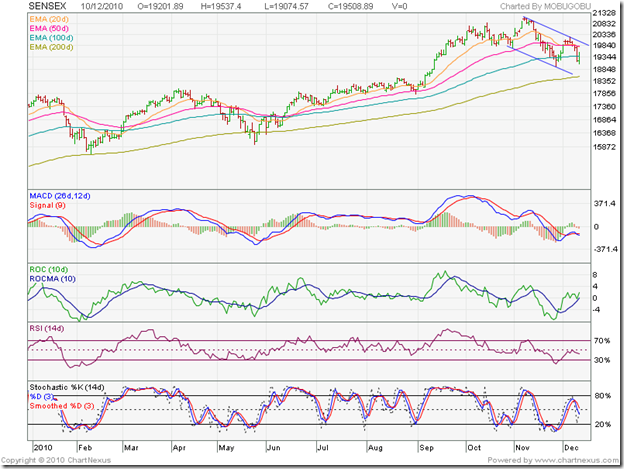Click the low value L=19074.57
Viewport: 624px width, 469px height.
[x=287, y=6]
